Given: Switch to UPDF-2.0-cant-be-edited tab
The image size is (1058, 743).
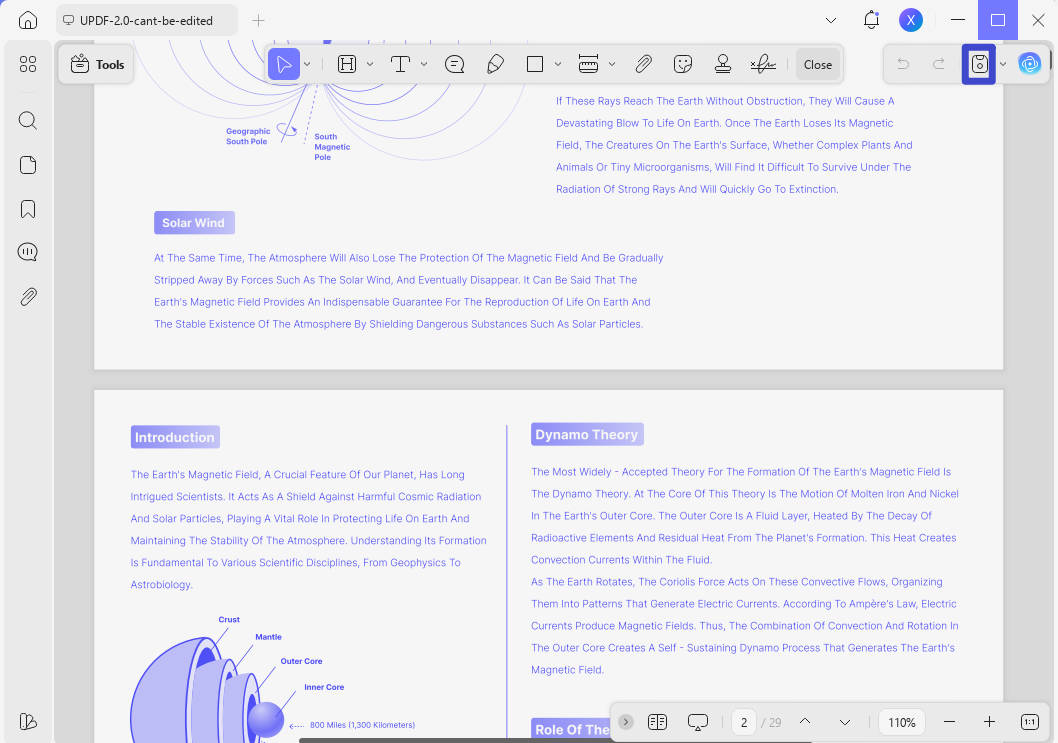Looking at the screenshot, I should click(x=146, y=20).
